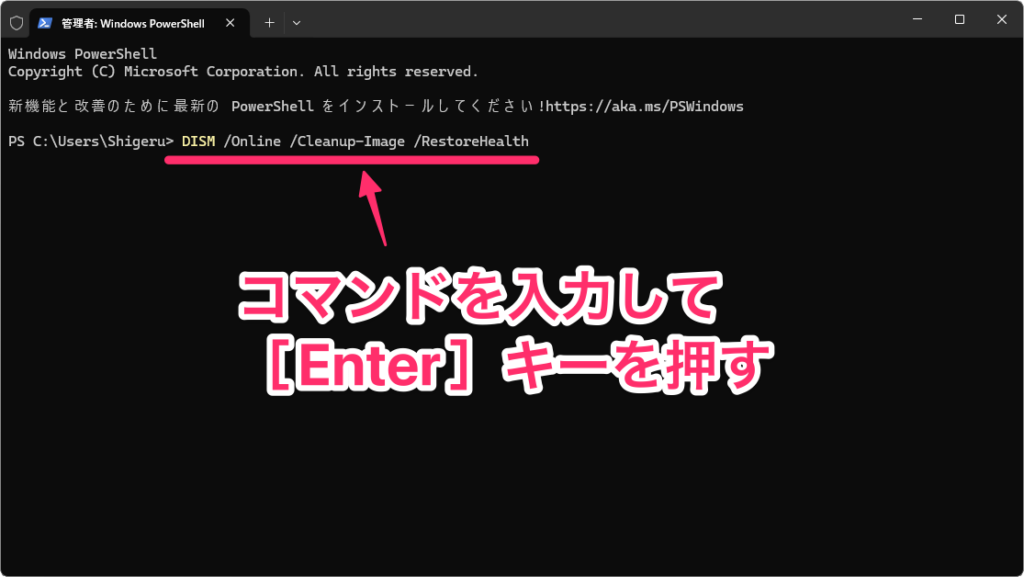Click the empty title bar drag area
This screenshot has width=1024, height=577.
tap(600, 20)
